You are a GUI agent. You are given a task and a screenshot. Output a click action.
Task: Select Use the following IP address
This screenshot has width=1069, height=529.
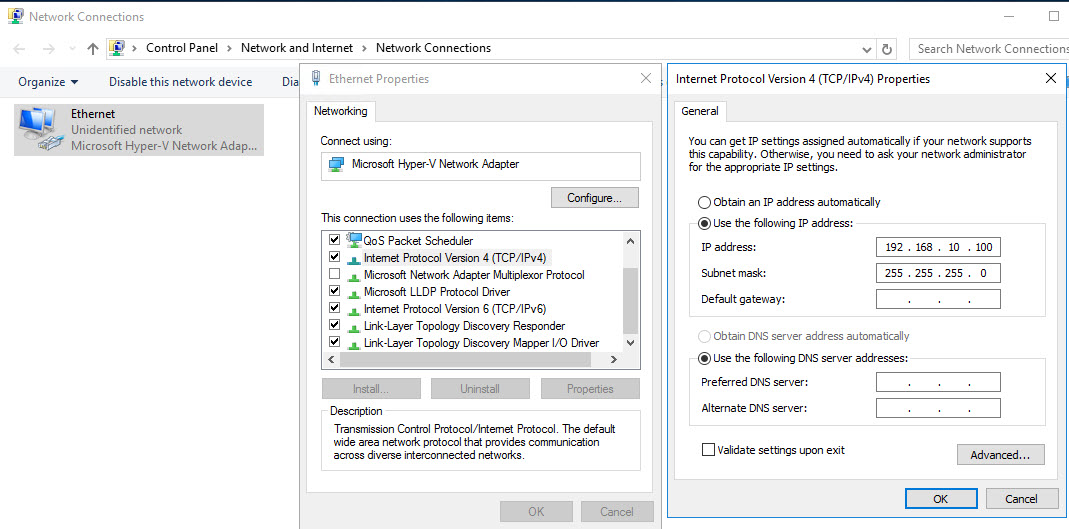[x=776, y=223]
